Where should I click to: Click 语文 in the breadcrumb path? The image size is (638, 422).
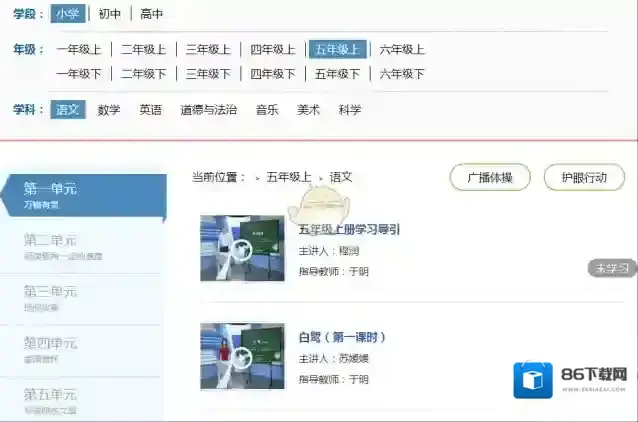[x=341, y=177]
